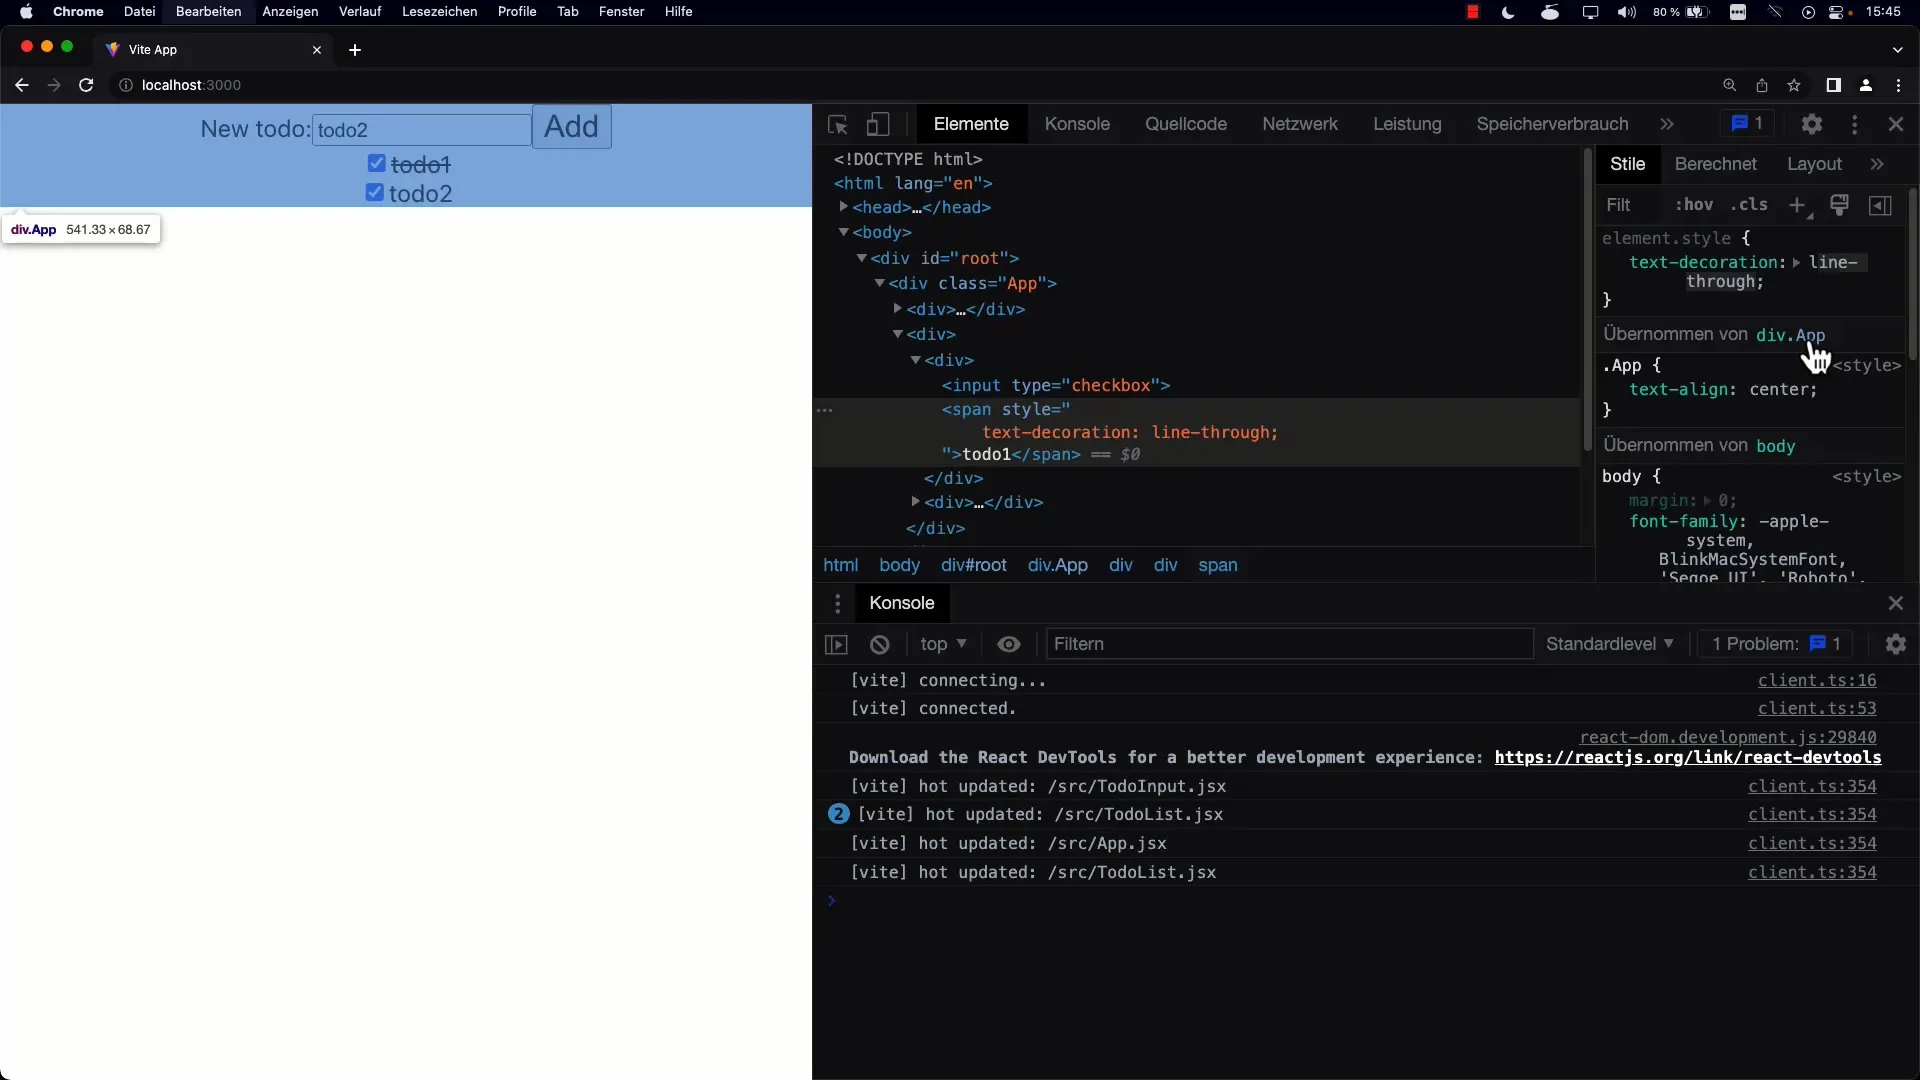Viewport: 1920px width, 1080px height.
Task: Click the add new style rule icon
Action: (1796, 206)
